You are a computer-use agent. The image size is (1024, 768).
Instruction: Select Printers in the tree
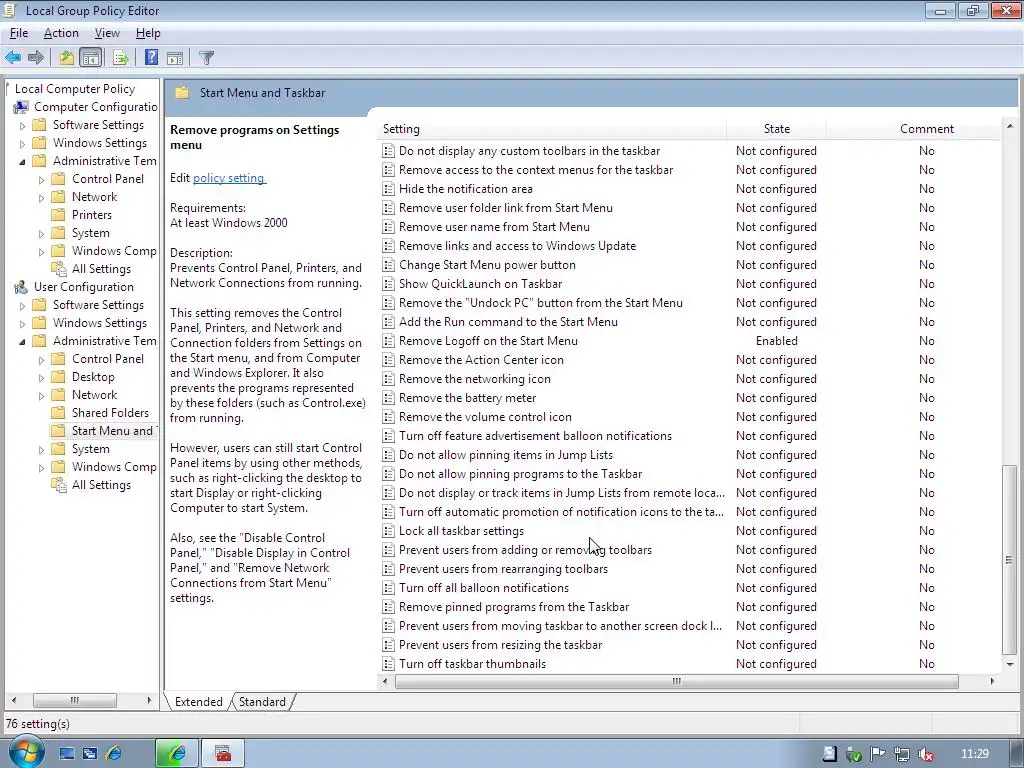click(91, 215)
